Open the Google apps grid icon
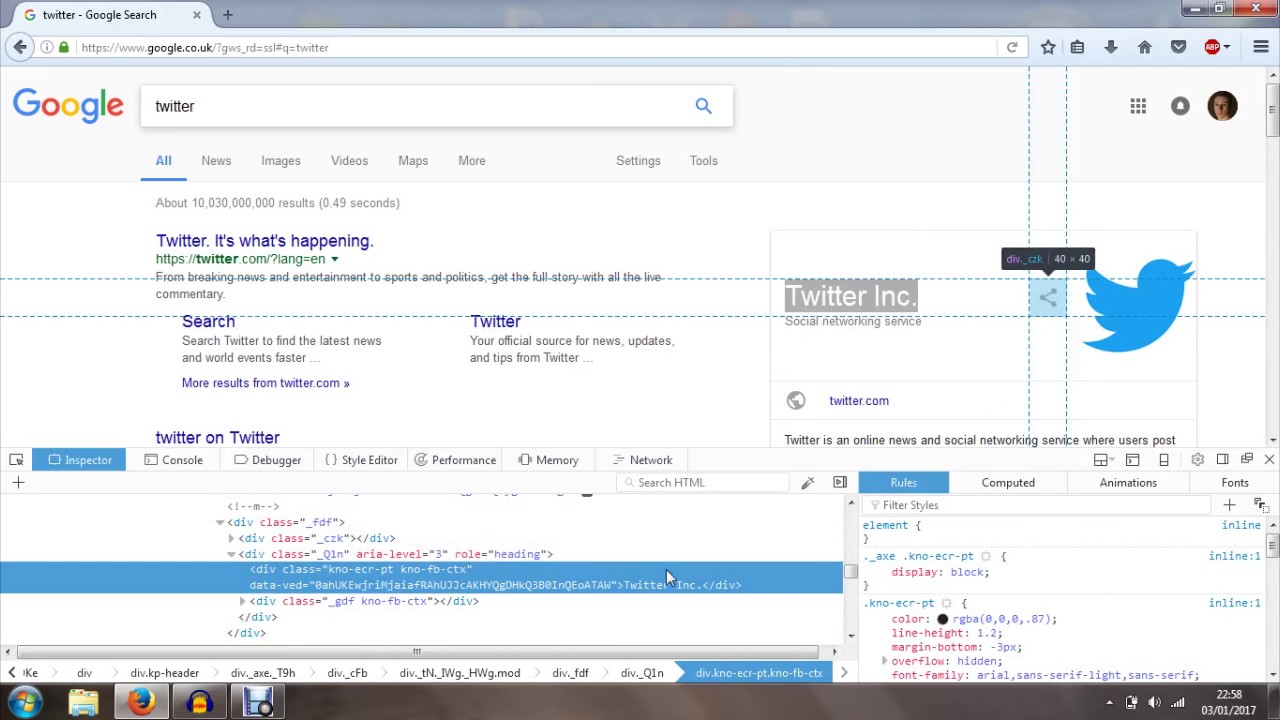This screenshot has height=720, width=1280. click(1138, 106)
